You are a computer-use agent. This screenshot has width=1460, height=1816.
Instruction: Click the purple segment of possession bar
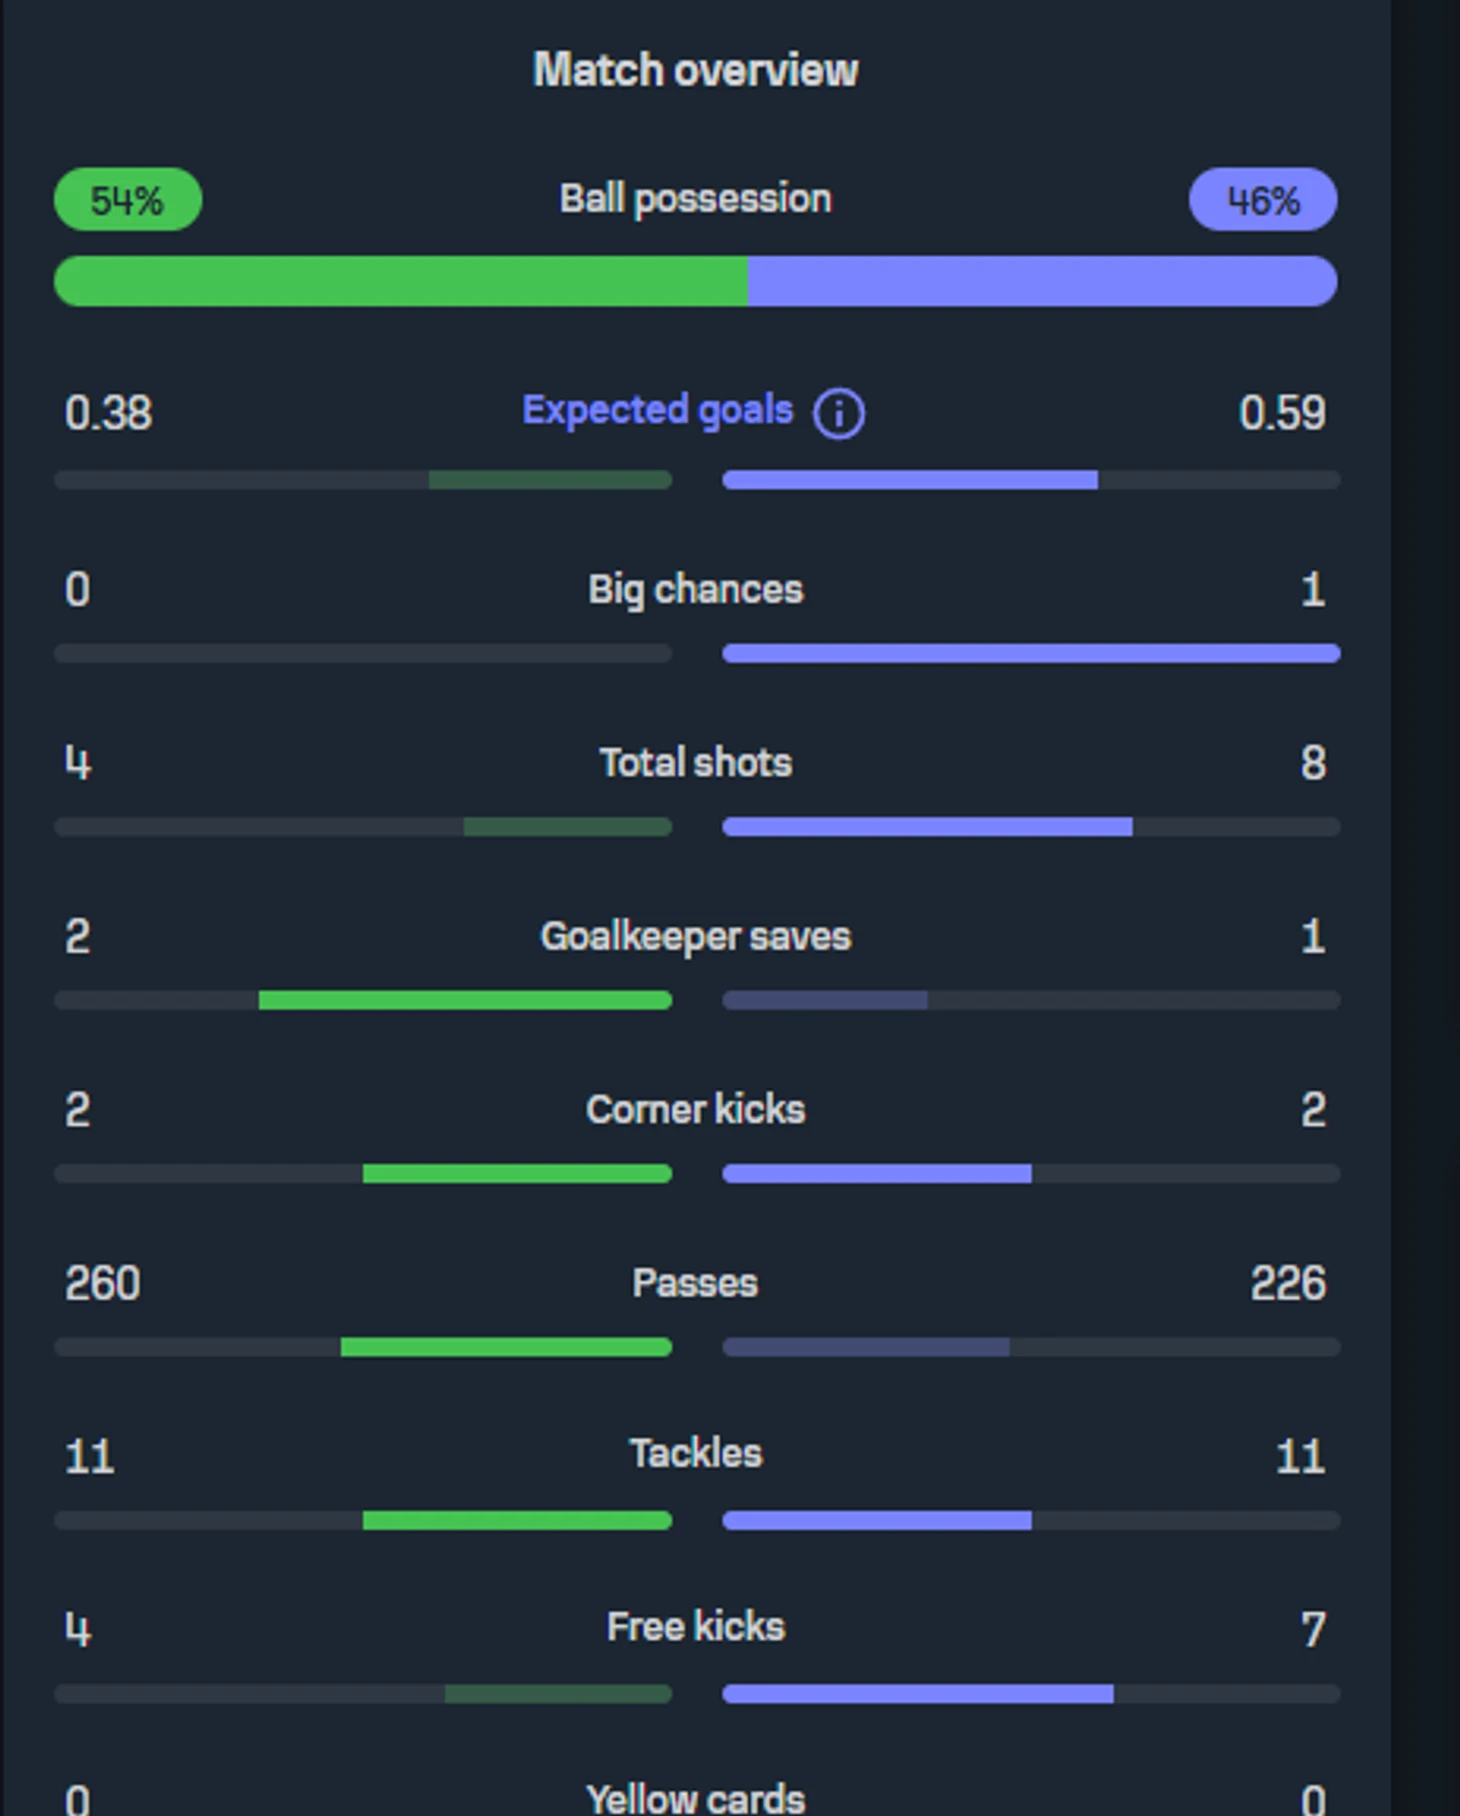[1042, 281]
